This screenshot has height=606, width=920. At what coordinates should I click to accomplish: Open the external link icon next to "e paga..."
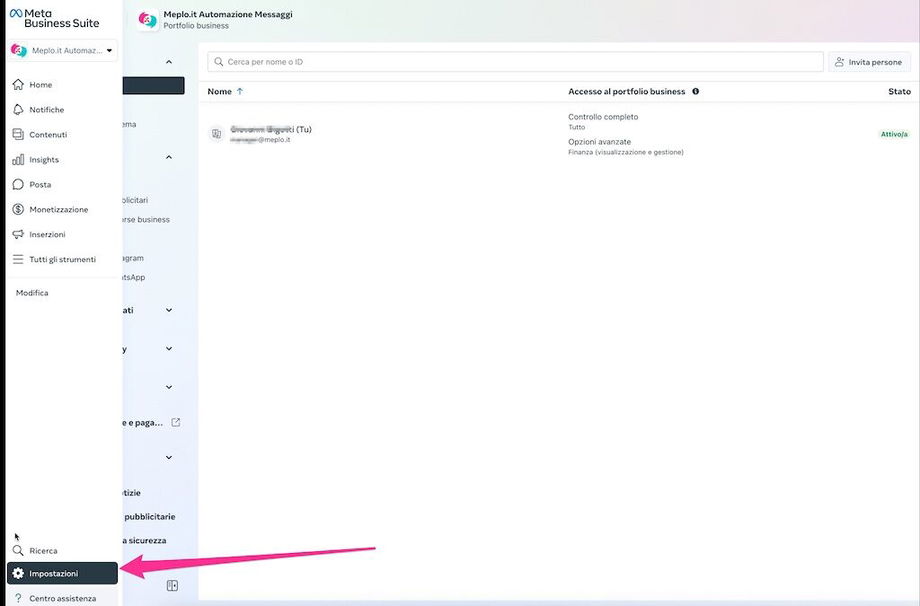176,423
